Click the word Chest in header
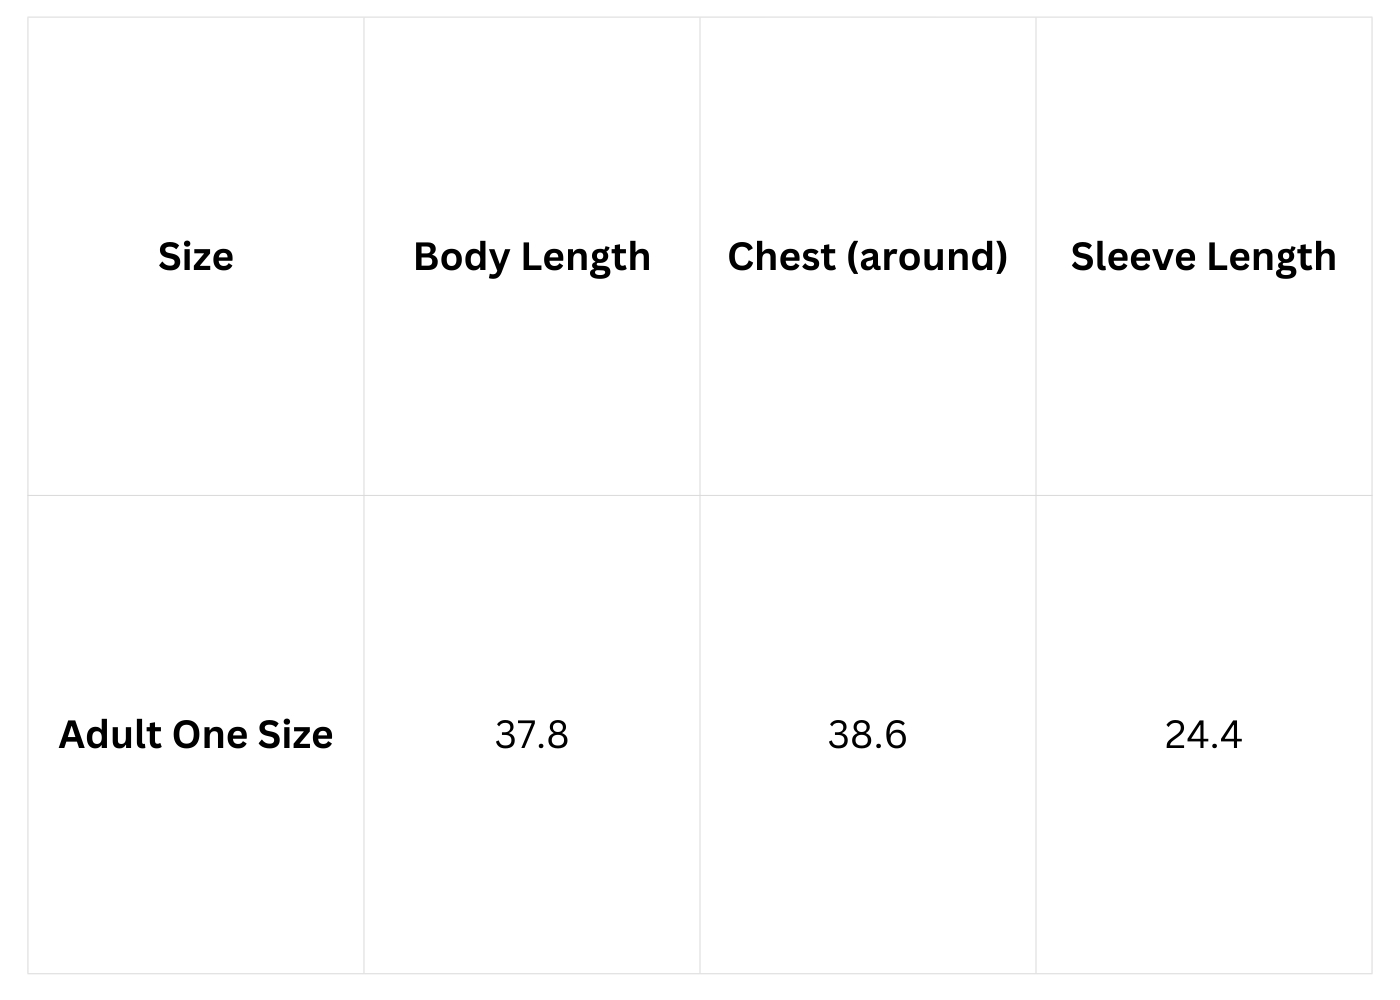Screen dimensions: 1400x1000 pos(781,257)
